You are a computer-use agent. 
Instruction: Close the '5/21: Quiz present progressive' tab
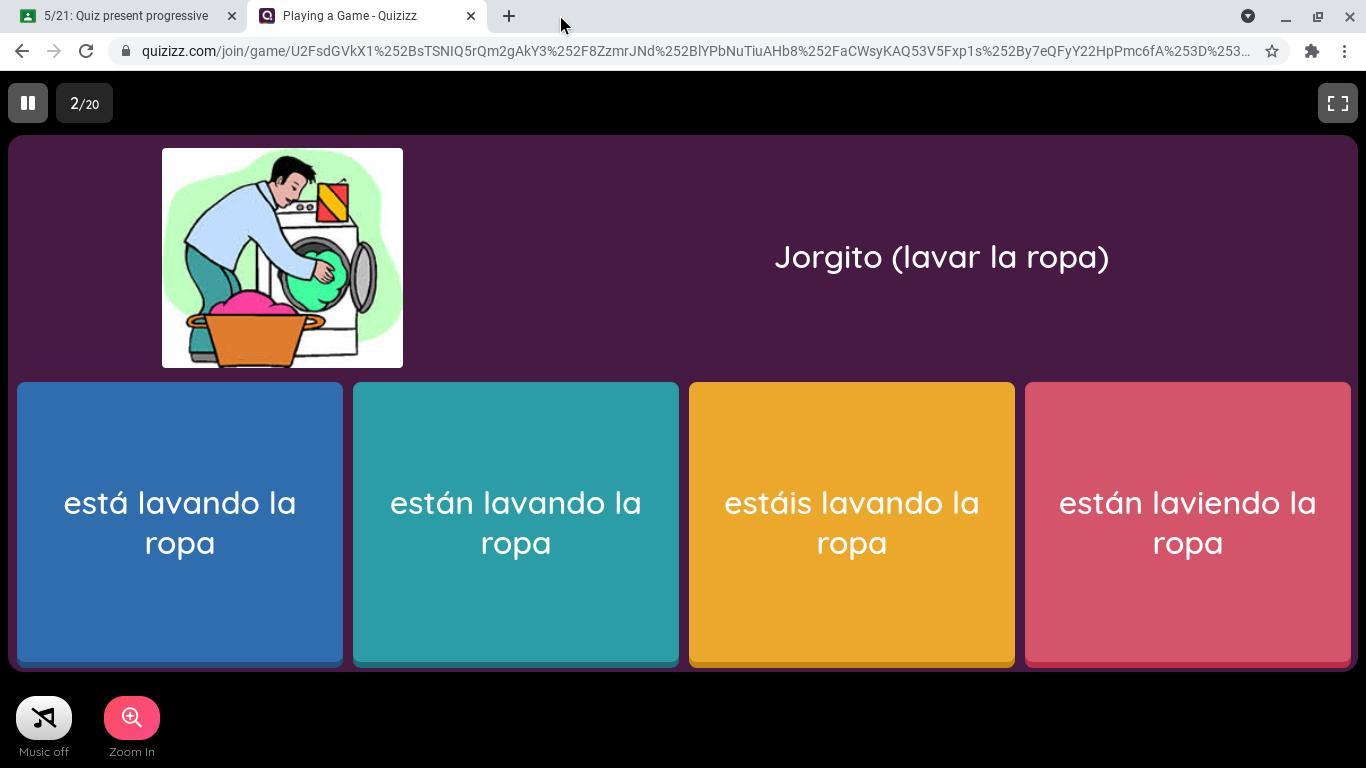point(232,16)
